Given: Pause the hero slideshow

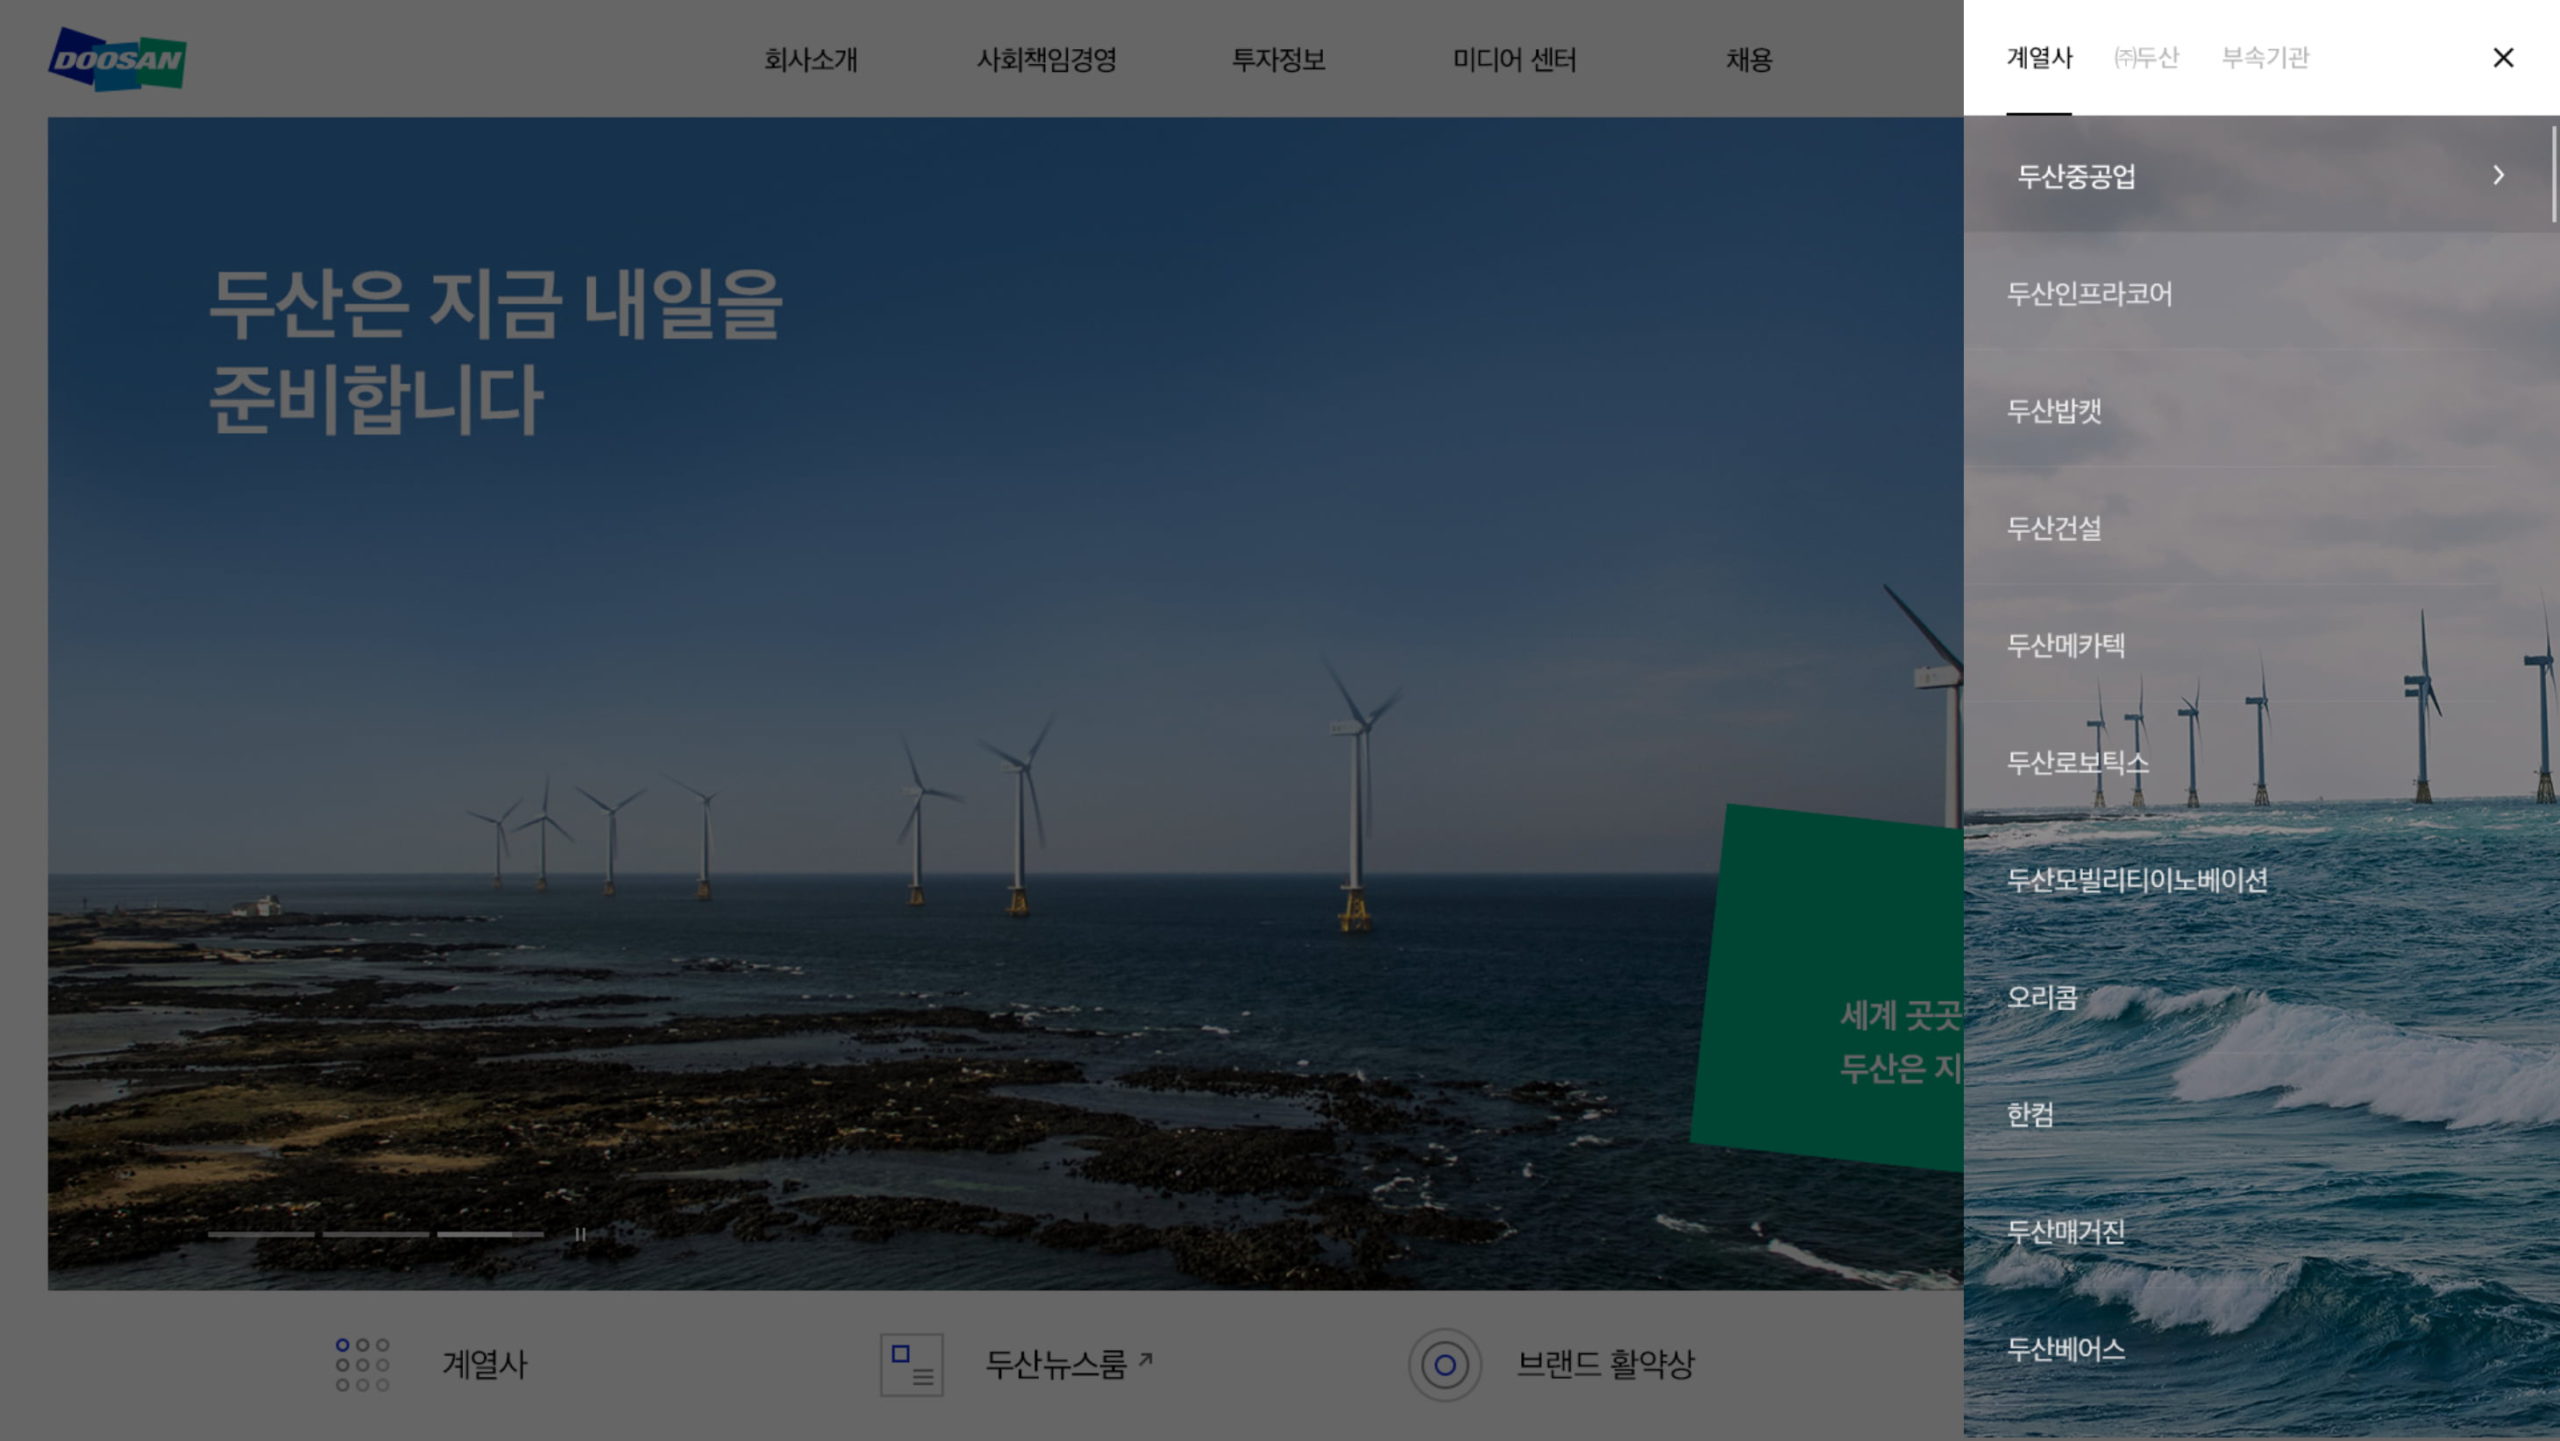Looking at the screenshot, I should click(580, 1234).
